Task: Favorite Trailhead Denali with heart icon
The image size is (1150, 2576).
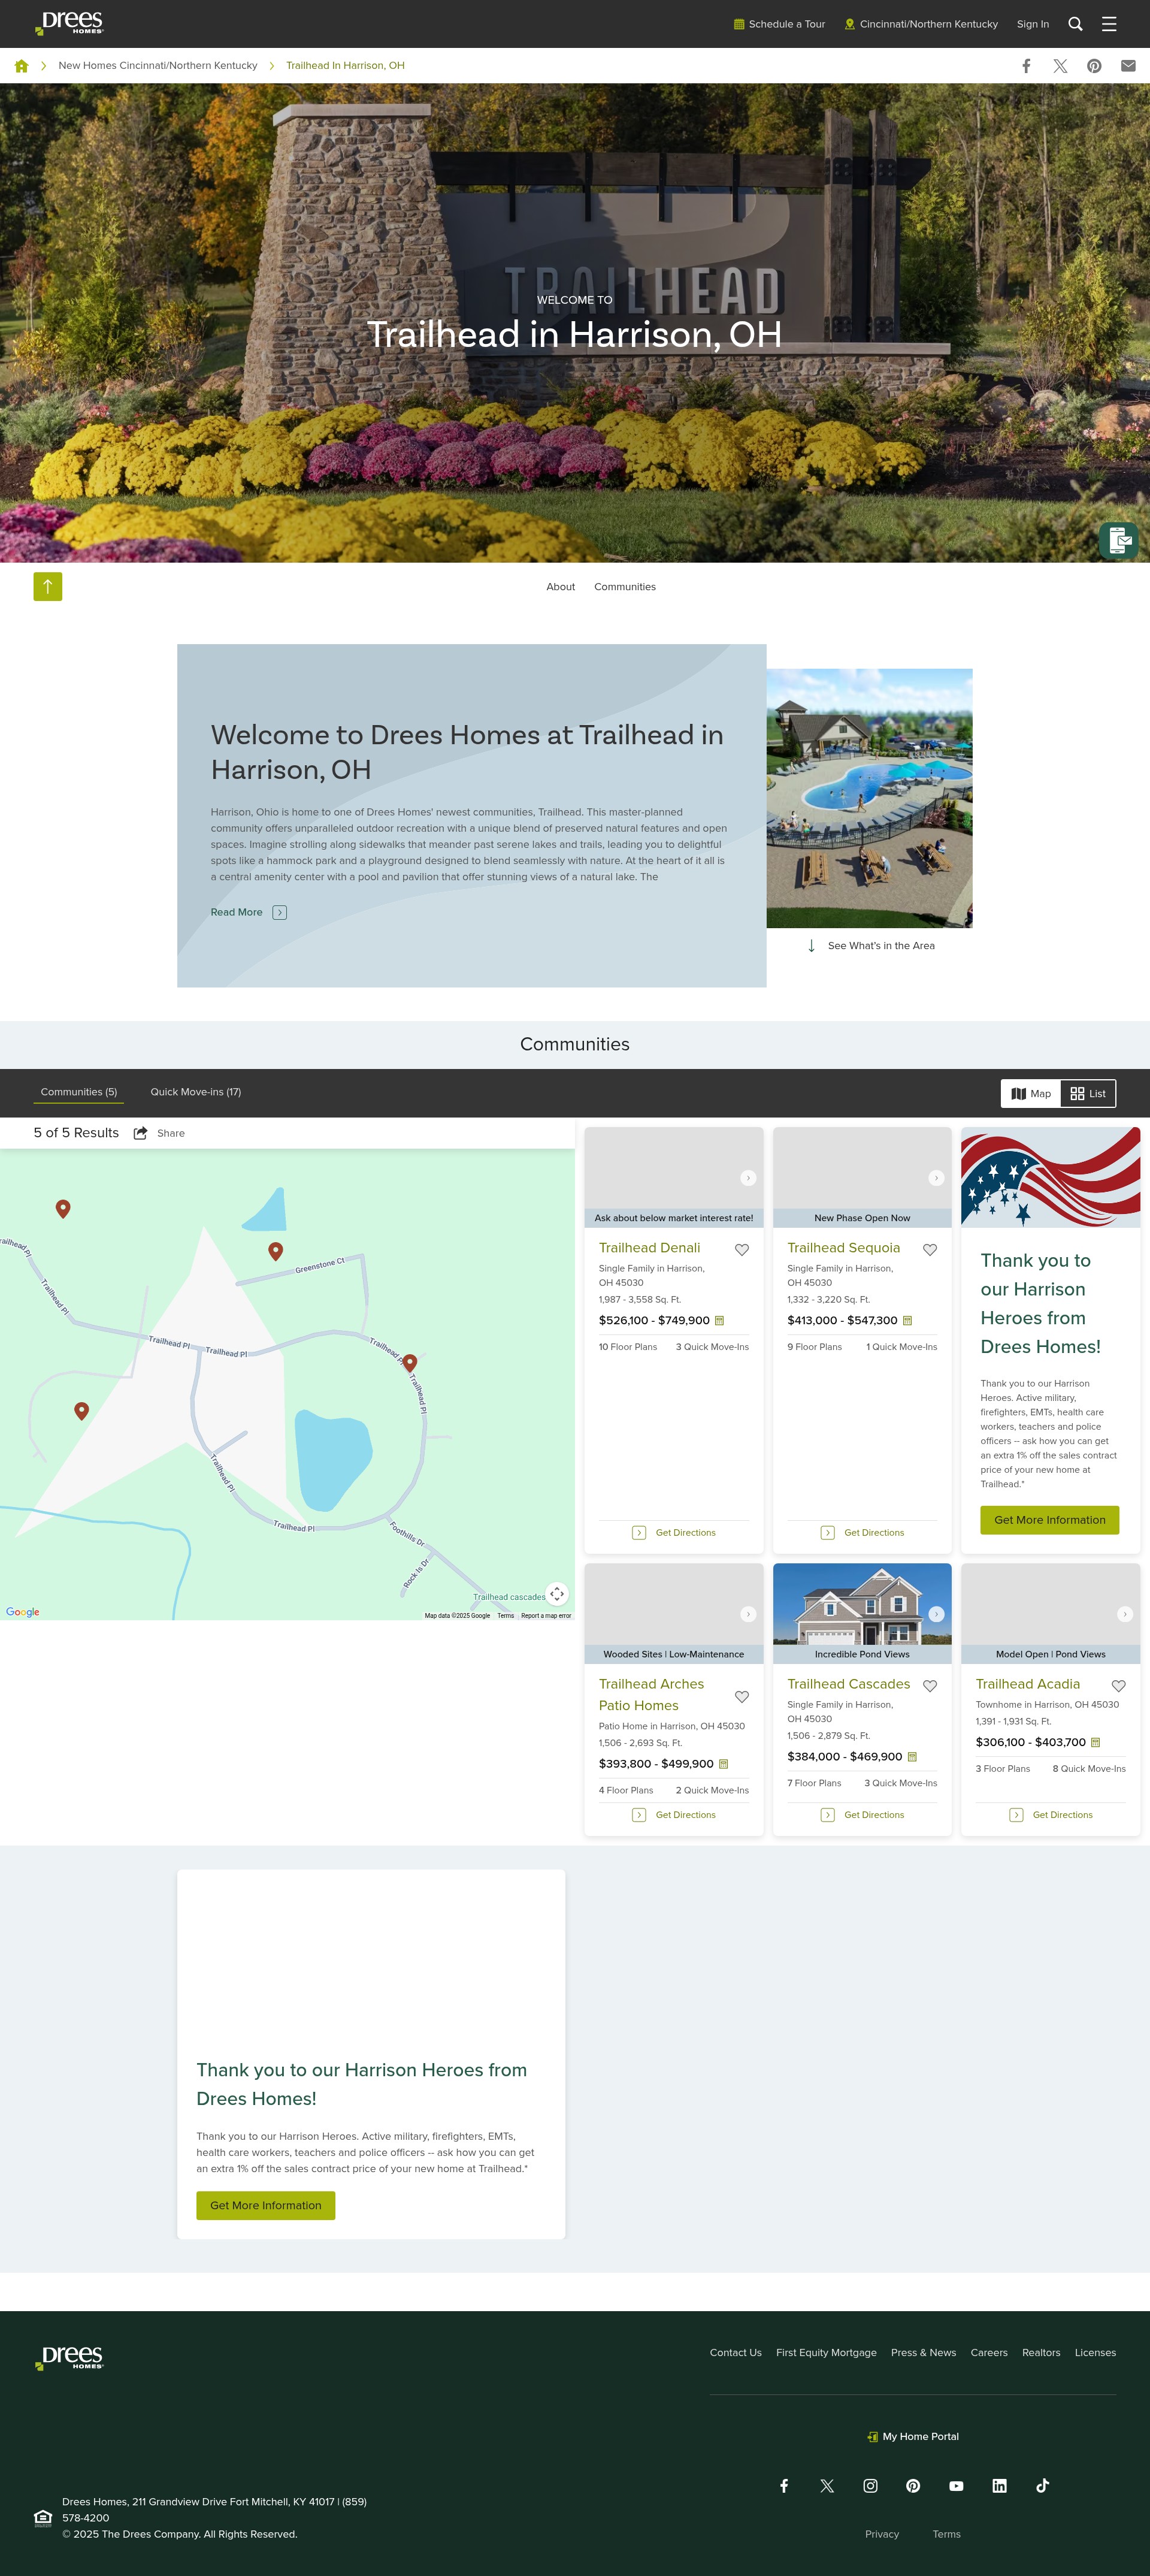Action: tap(742, 1249)
